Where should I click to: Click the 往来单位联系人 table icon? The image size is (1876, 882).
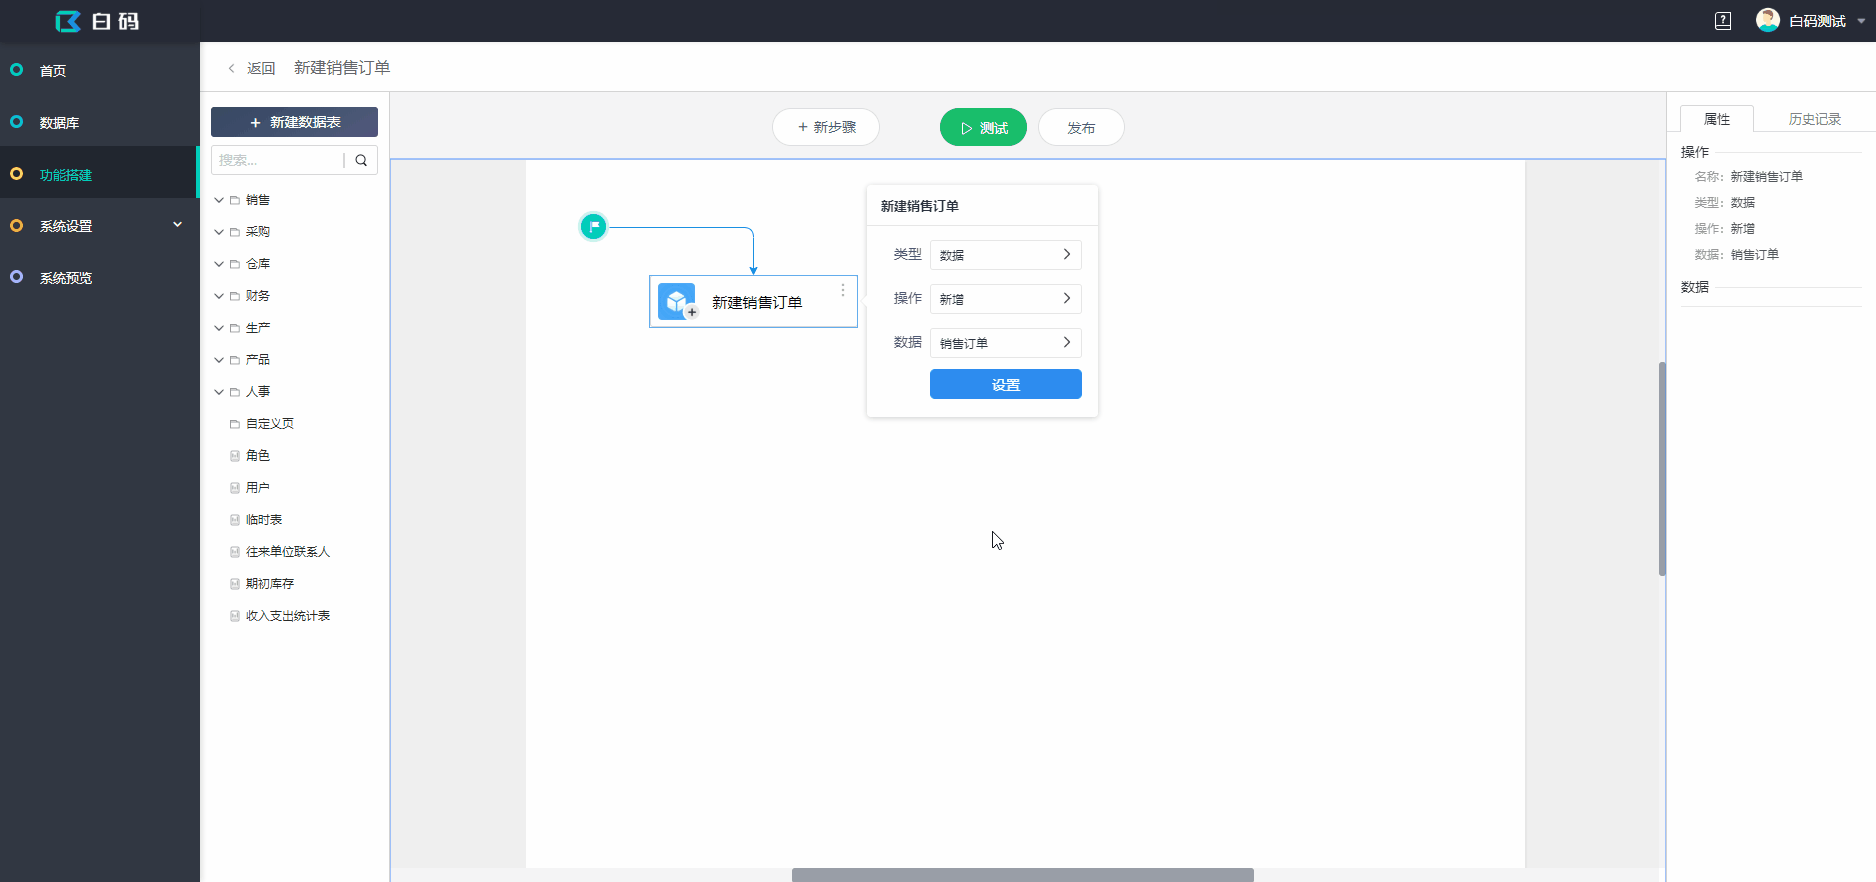pyautogui.click(x=235, y=552)
